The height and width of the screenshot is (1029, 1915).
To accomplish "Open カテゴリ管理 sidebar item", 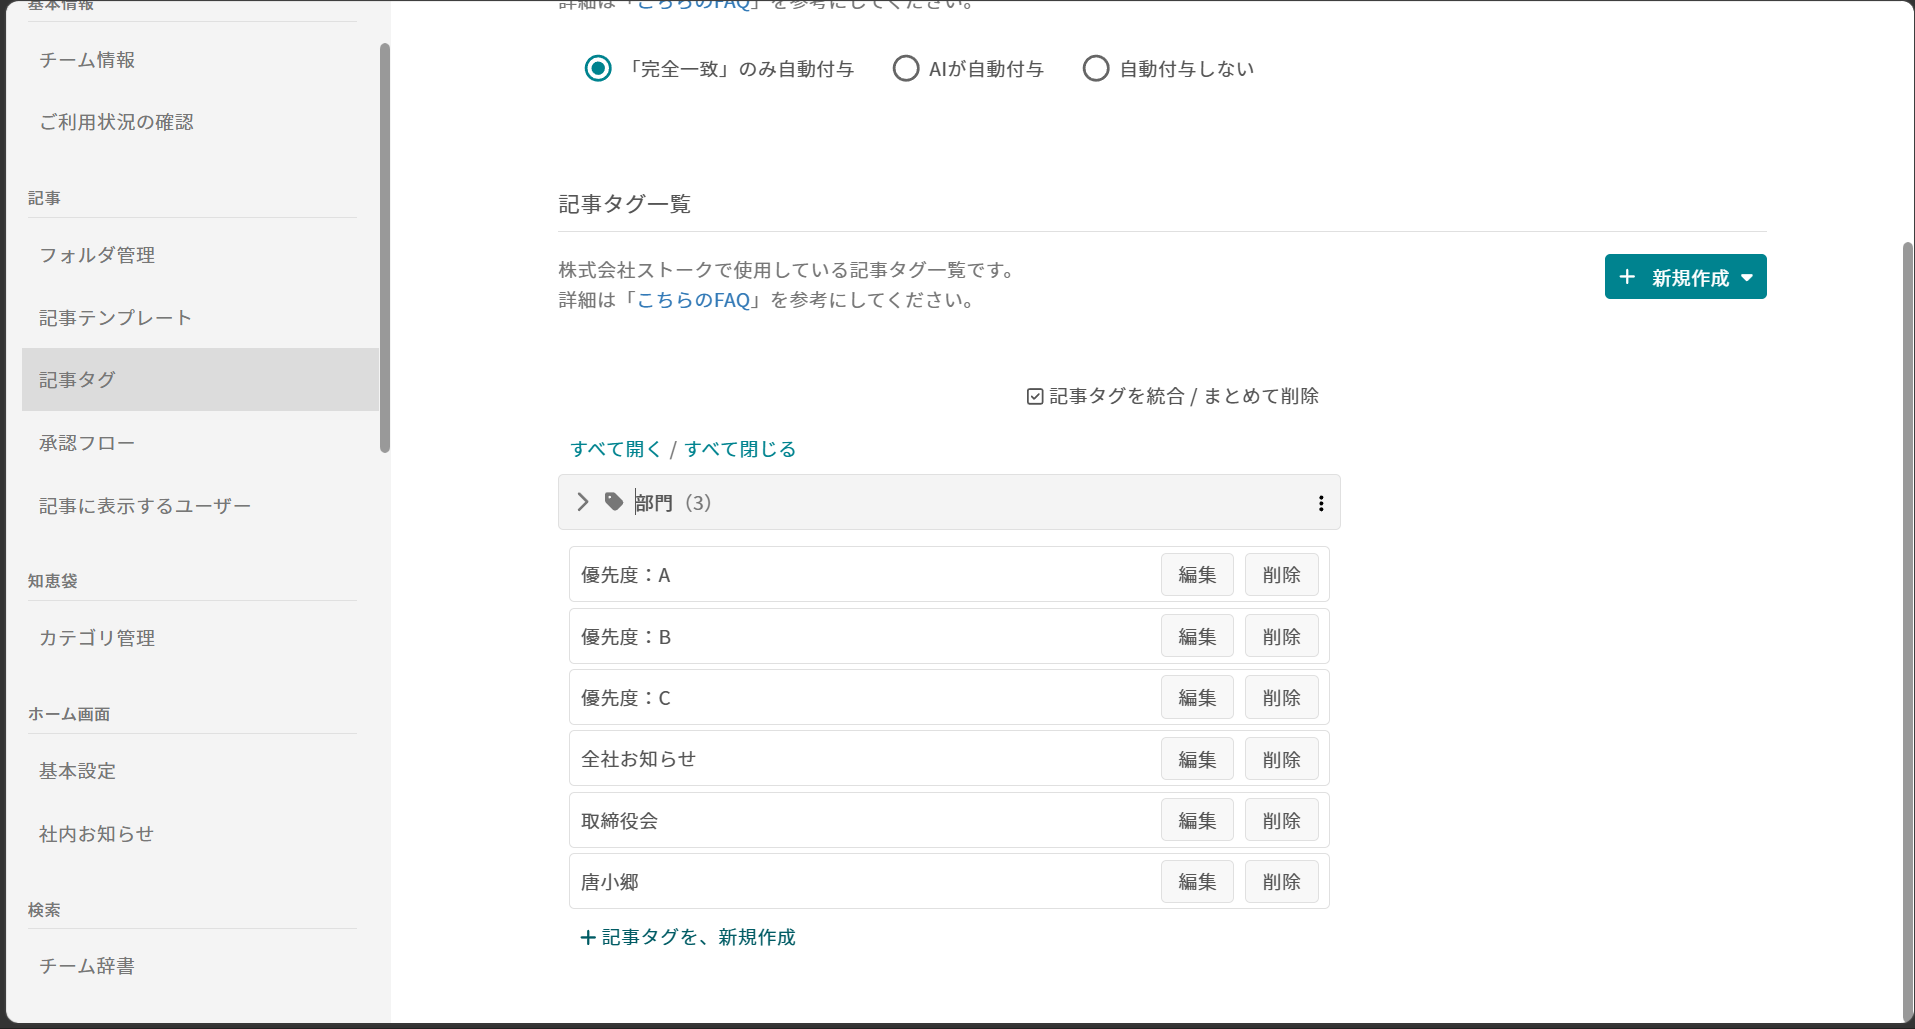I will [97, 638].
